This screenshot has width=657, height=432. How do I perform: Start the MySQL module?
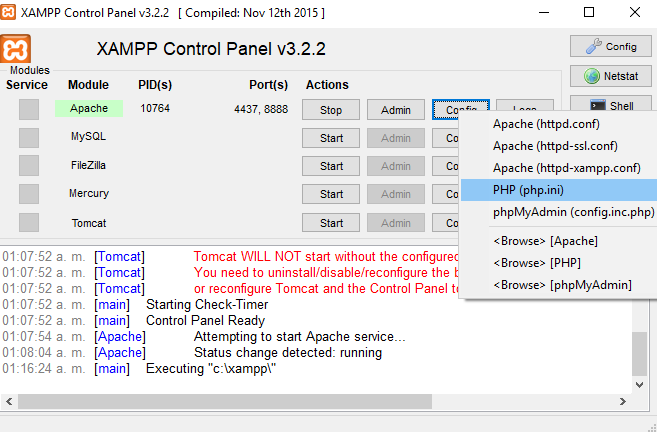[x=331, y=138]
